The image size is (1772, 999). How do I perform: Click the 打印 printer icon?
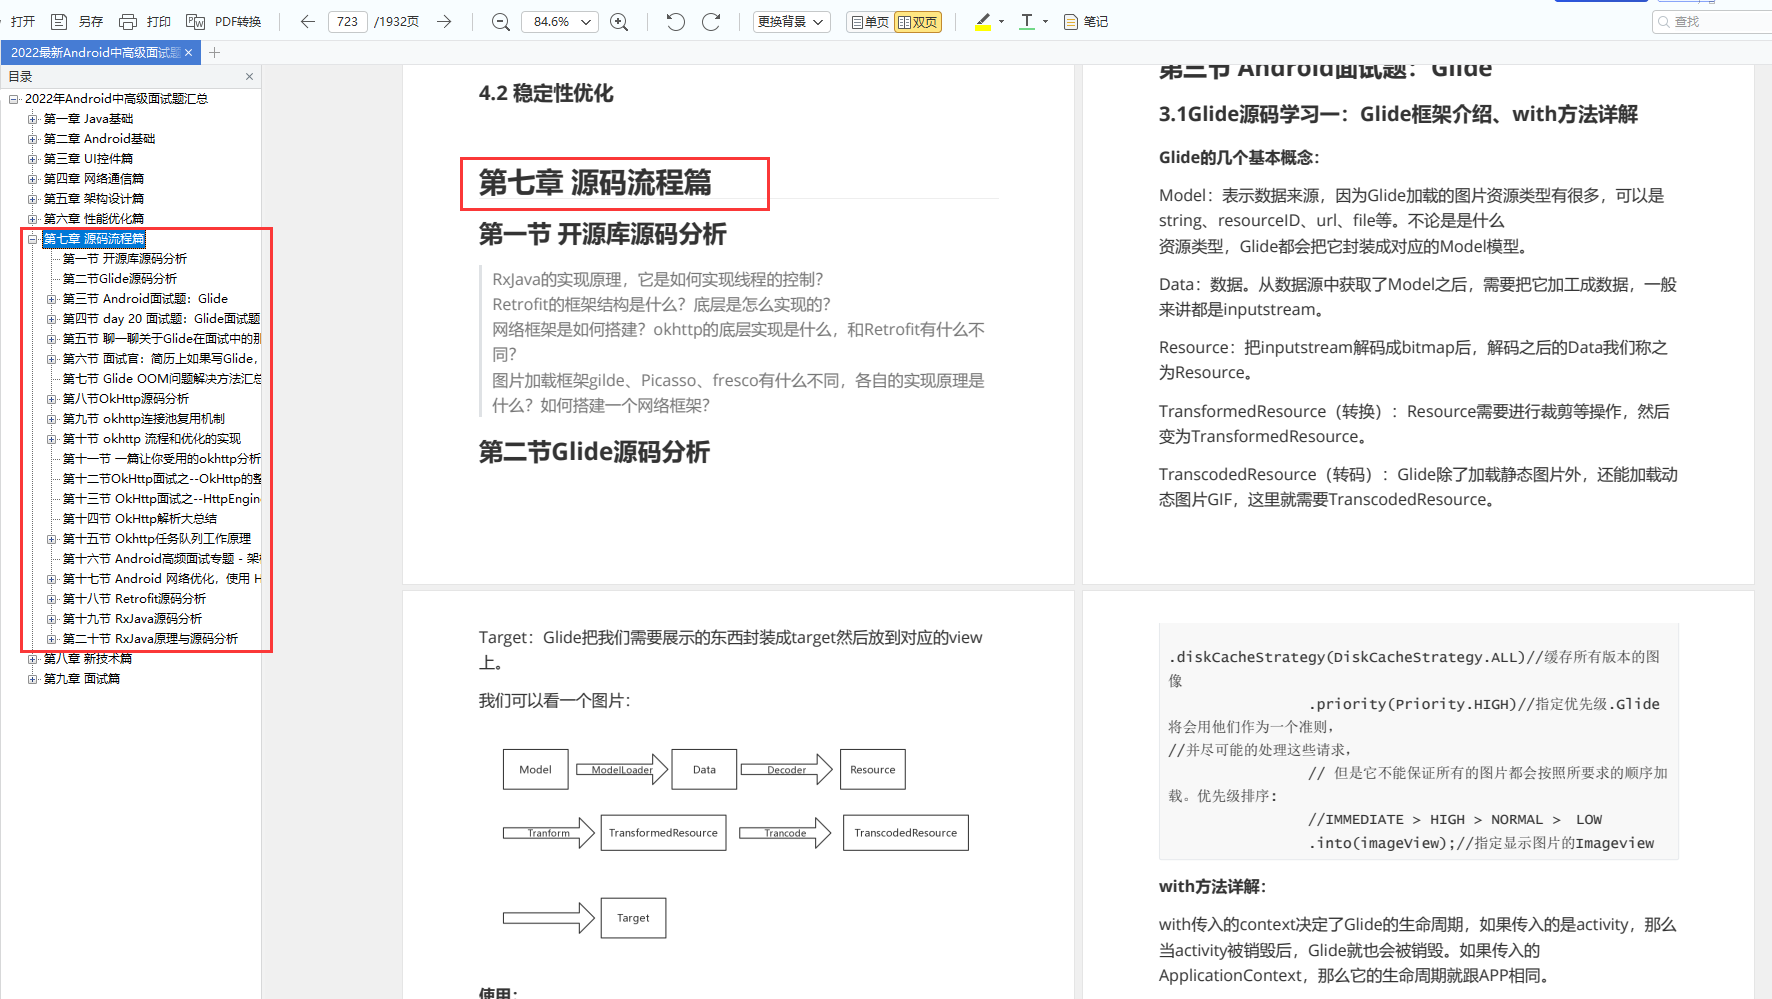128,22
